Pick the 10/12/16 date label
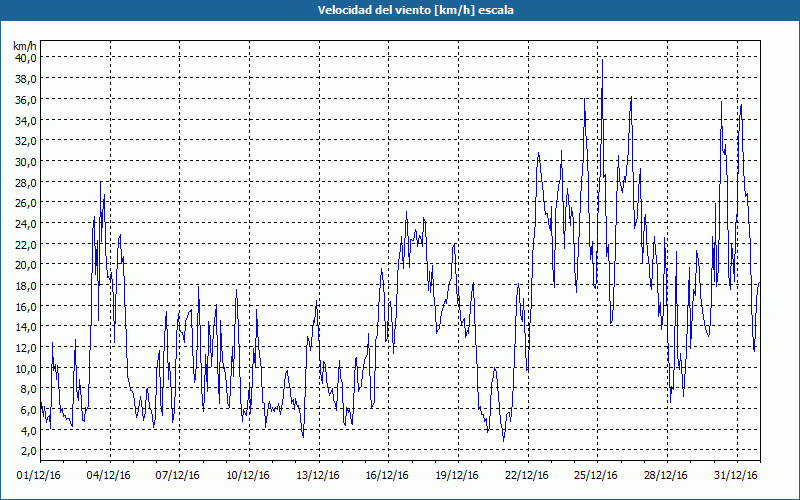The width and height of the screenshot is (800, 500). click(249, 475)
